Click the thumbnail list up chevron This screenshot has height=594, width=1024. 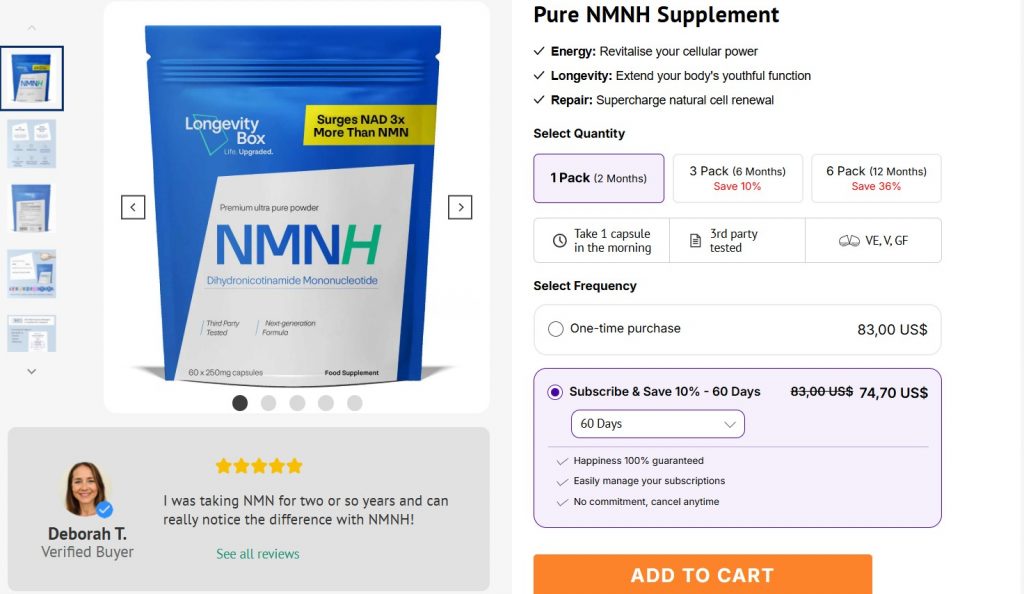(31, 28)
